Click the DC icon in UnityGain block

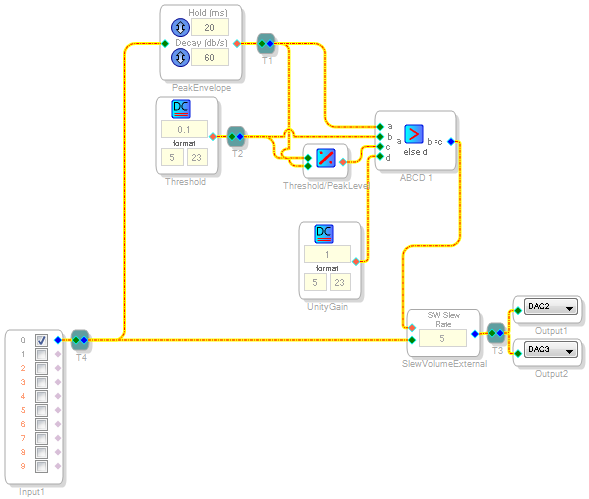click(x=324, y=234)
